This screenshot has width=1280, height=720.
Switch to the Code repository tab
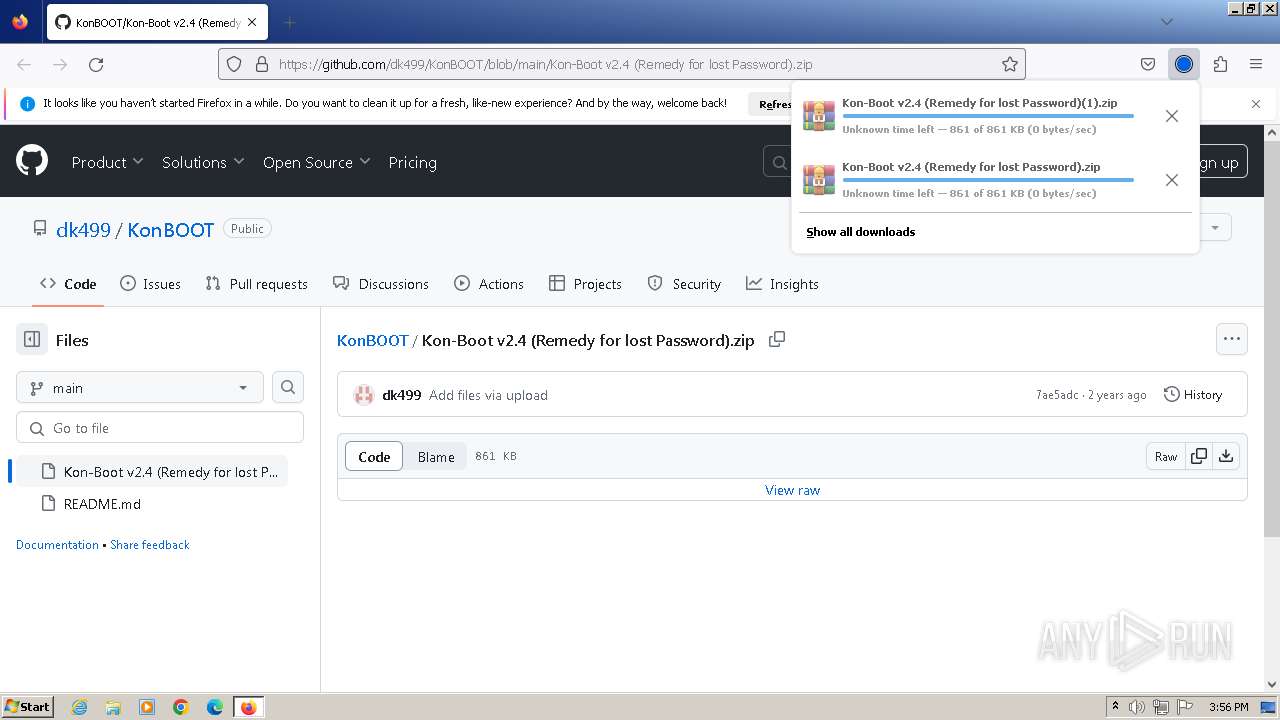click(68, 284)
